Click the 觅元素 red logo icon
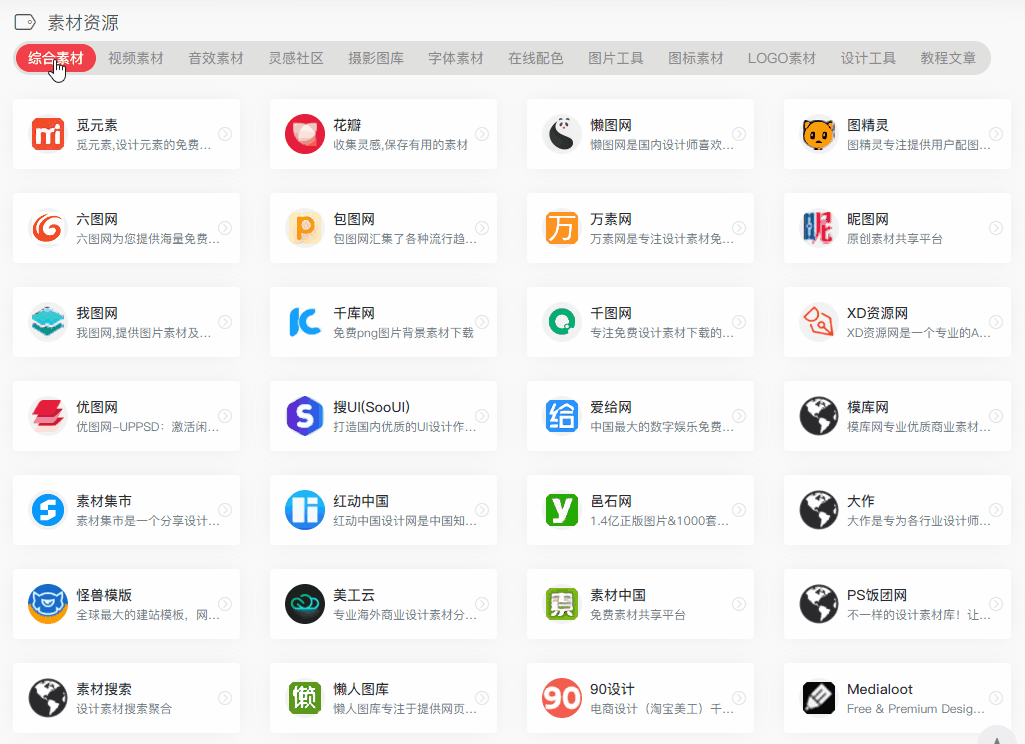 click(x=48, y=134)
